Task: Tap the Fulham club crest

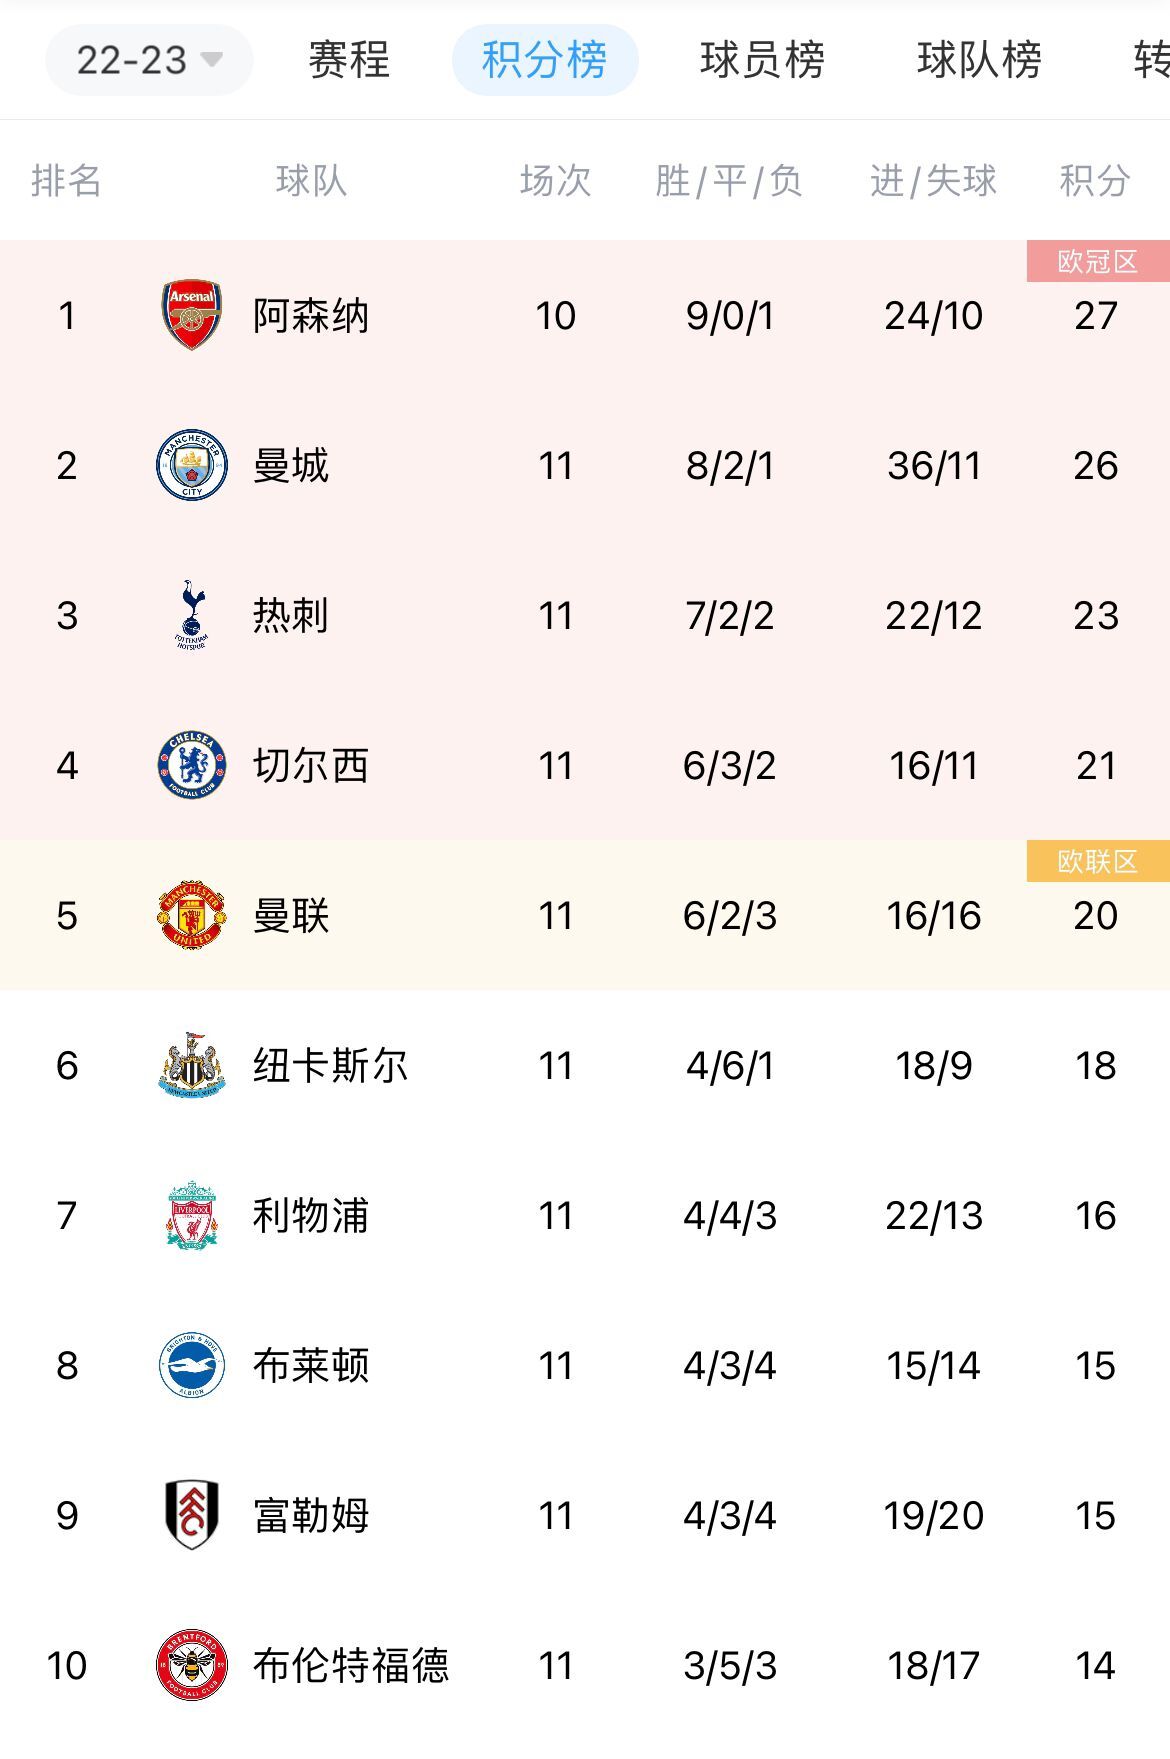Action: pyautogui.click(x=192, y=1515)
